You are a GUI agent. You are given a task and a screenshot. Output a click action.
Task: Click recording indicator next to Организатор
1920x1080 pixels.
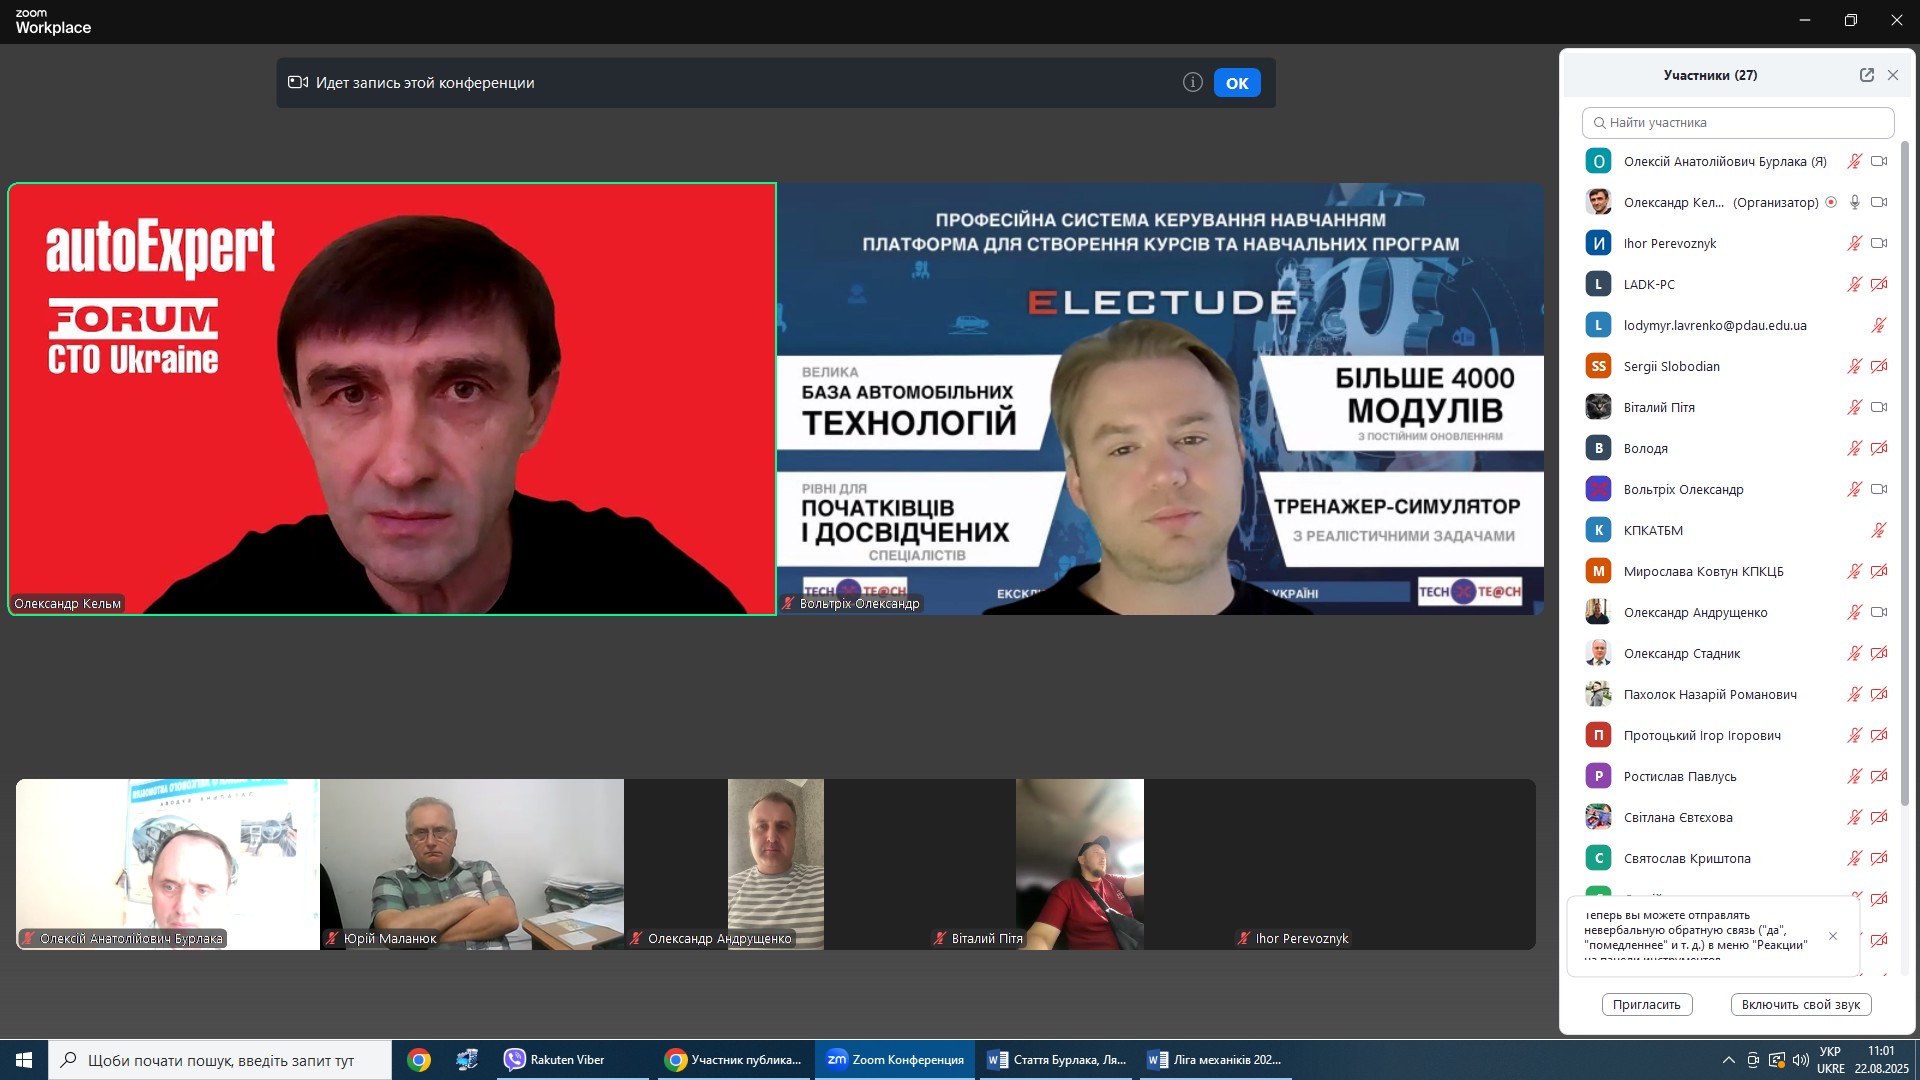pos(1831,202)
